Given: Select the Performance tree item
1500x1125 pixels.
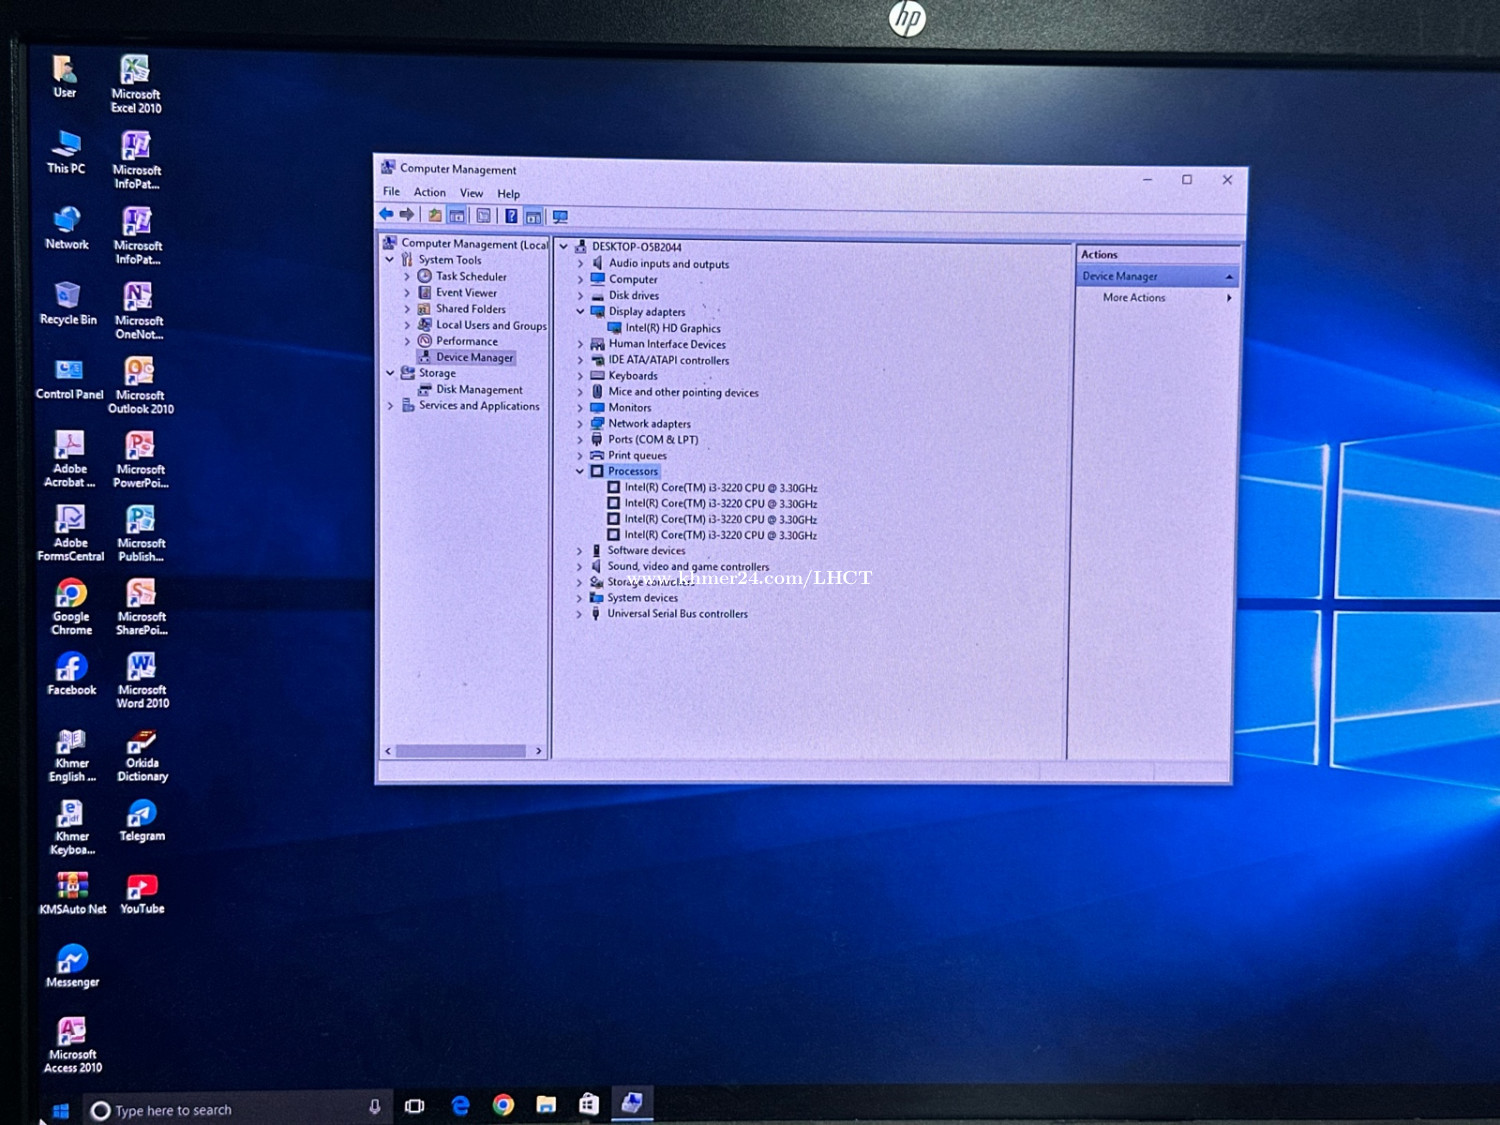Looking at the screenshot, I should click(466, 341).
